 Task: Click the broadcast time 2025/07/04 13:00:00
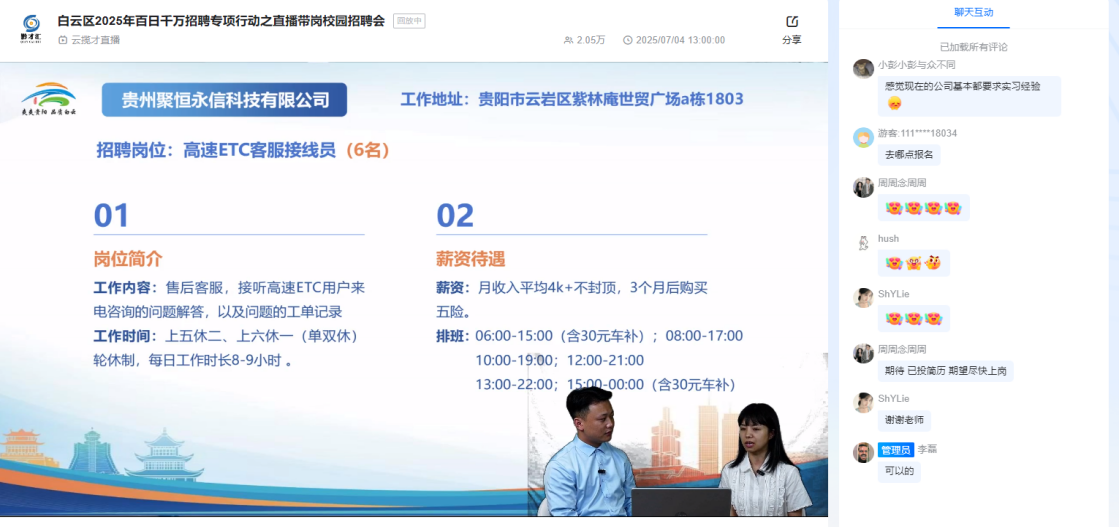[680, 40]
